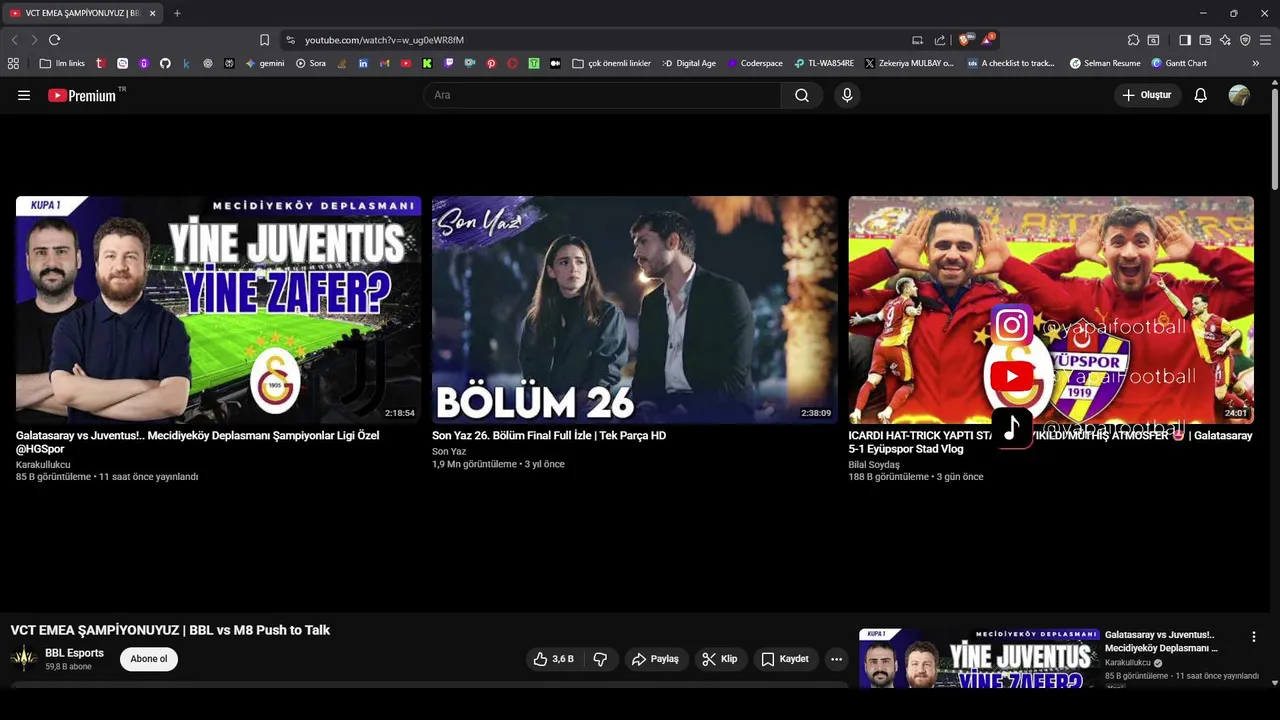This screenshot has width=1280, height=720.
Task: Open the GitHub bookmark icon
Action: click(x=165, y=63)
